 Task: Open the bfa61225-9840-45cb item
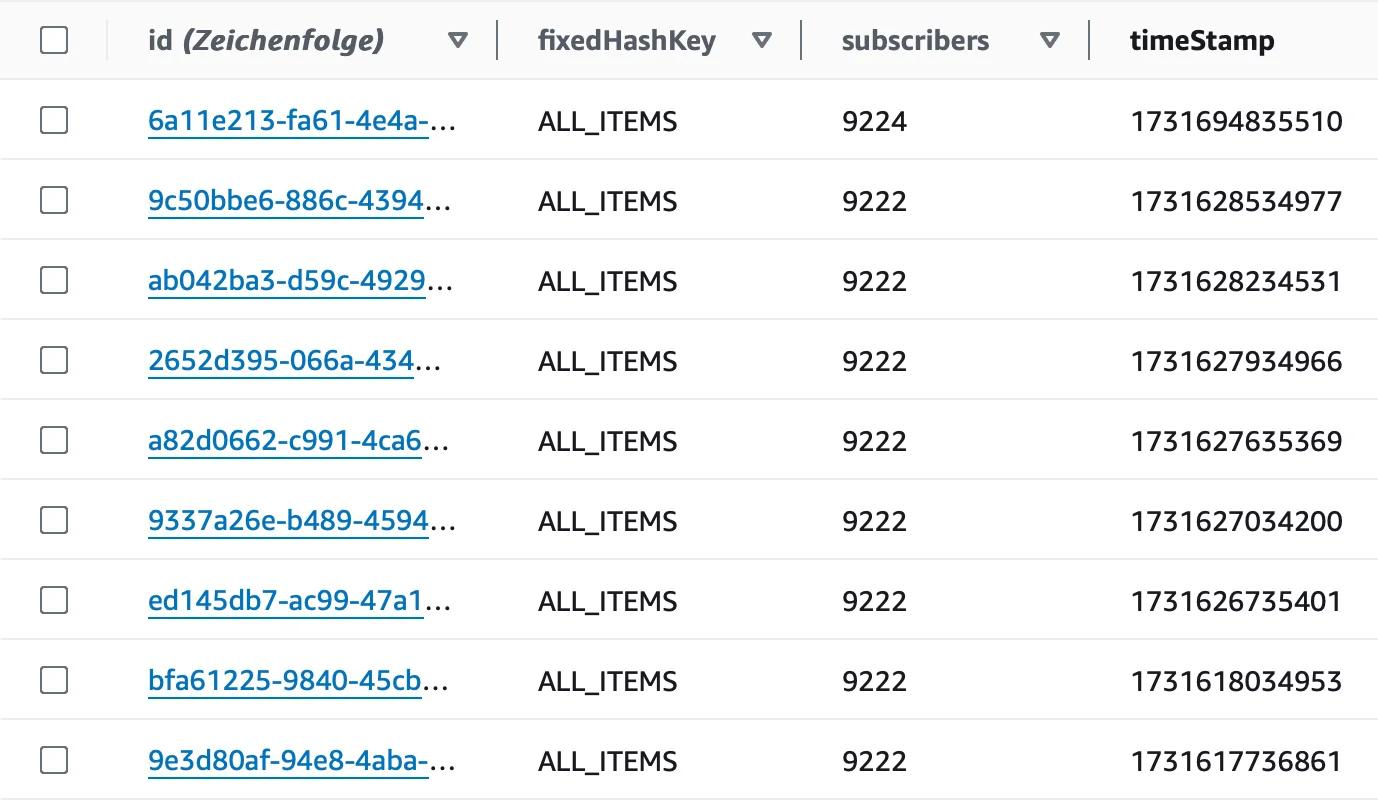pyautogui.click(x=298, y=682)
